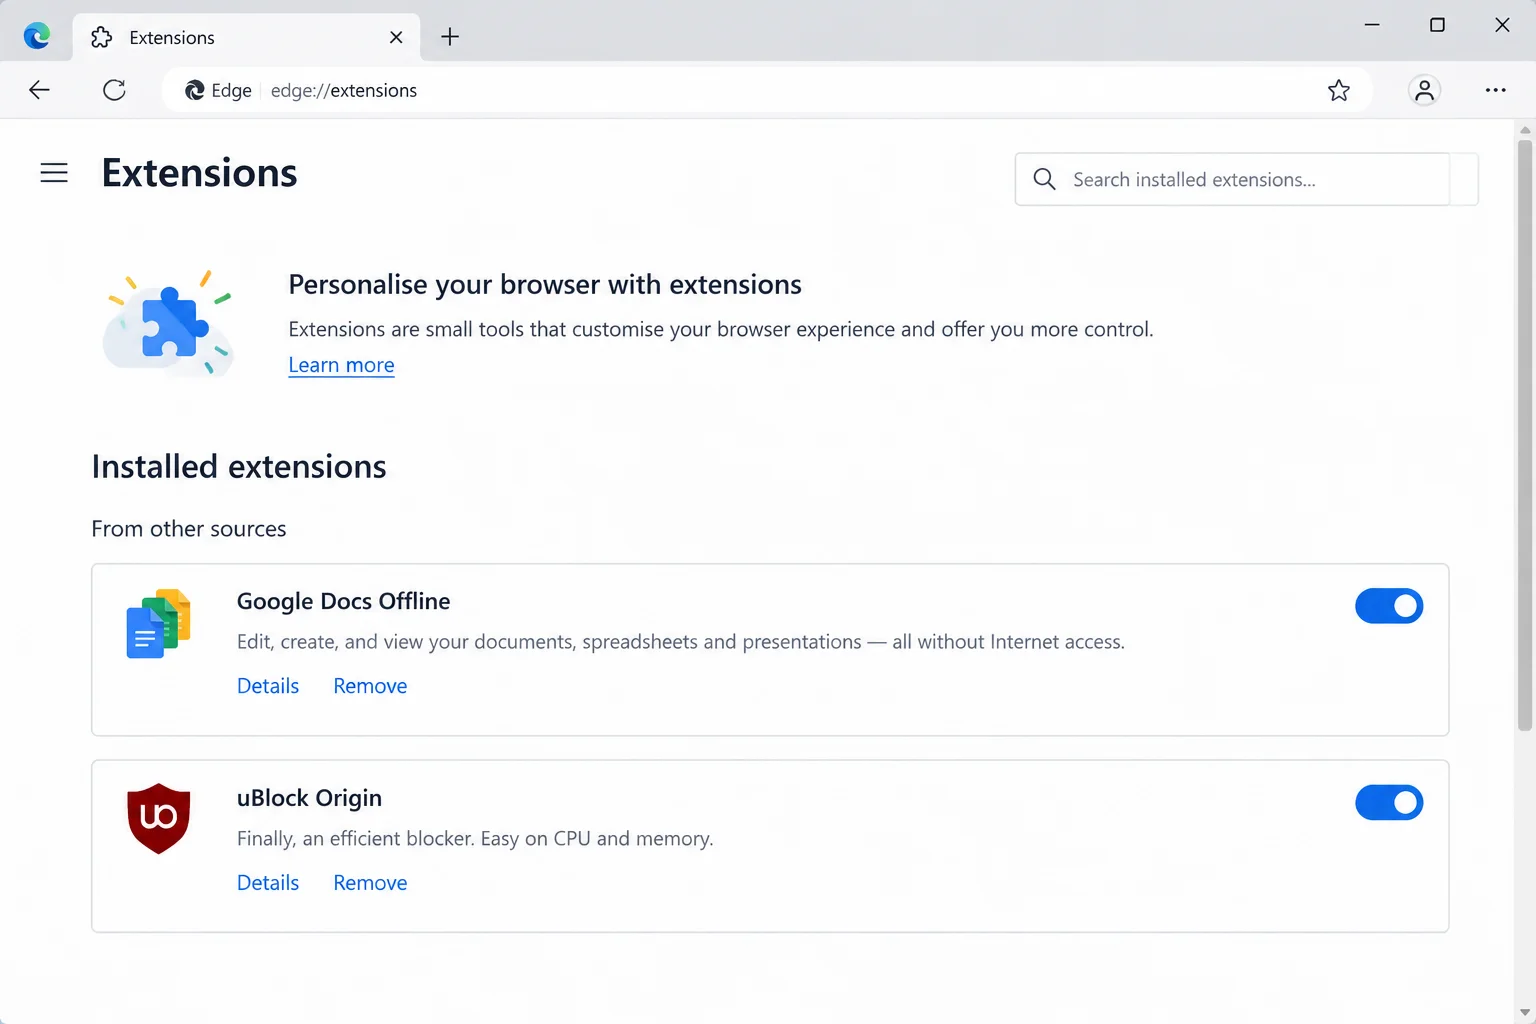Click the scrollbar up arrow
Image resolution: width=1536 pixels, height=1024 pixels.
coord(1525,130)
